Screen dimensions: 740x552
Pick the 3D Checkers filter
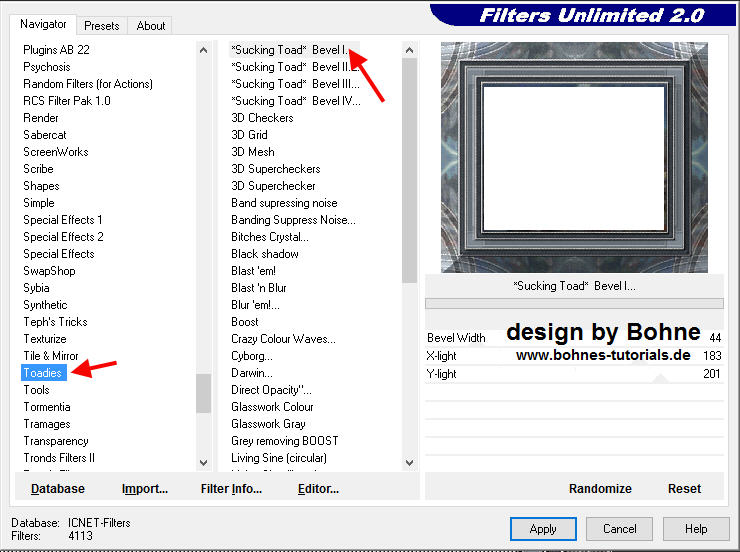click(262, 118)
